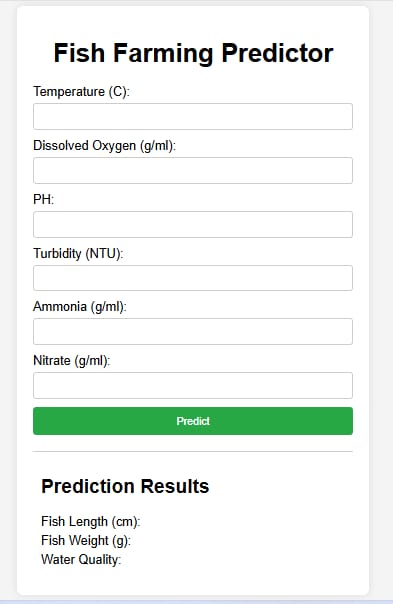Click the Turbidity (NTU) label
Image resolution: width=393 pixels, height=604 pixels.
pyautogui.click(x=78, y=253)
